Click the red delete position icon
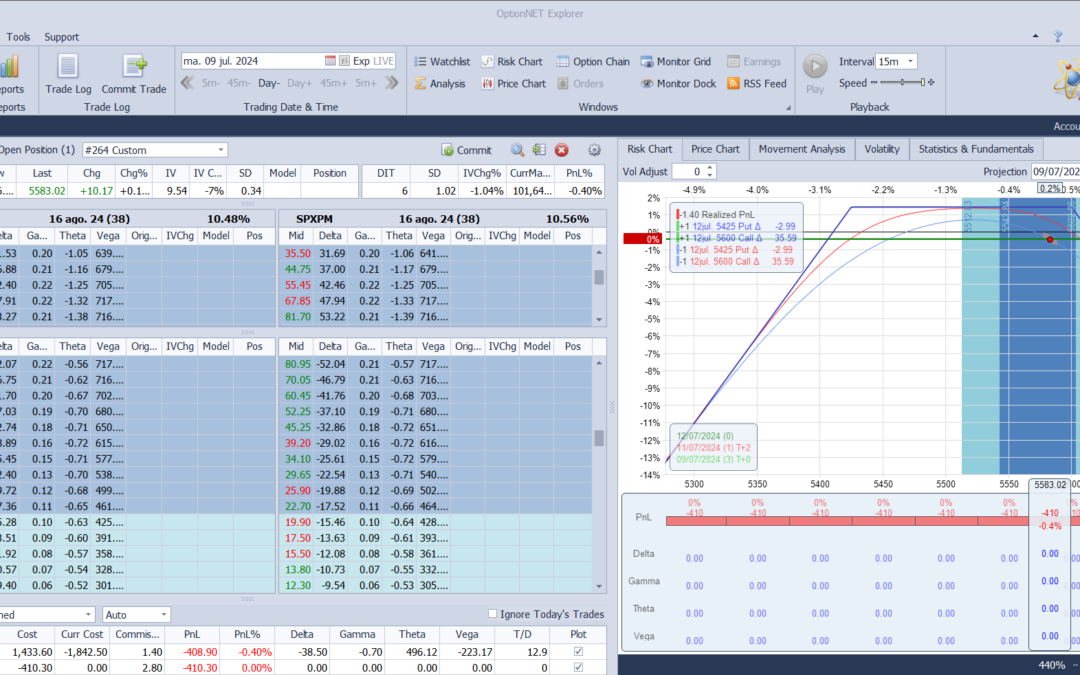This screenshot has width=1080, height=675. click(561, 149)
